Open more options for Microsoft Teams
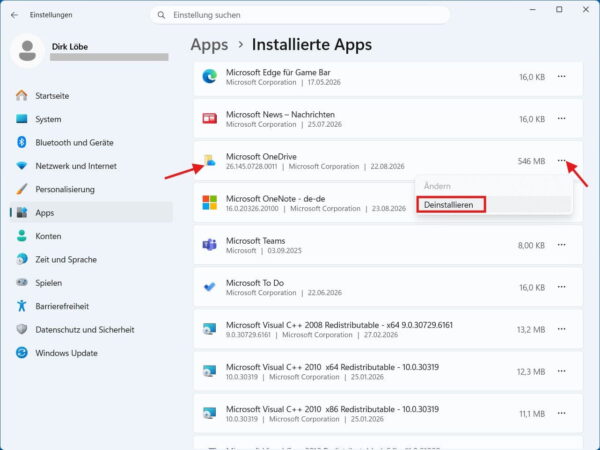Screen dimensions: 600x450 561,245
